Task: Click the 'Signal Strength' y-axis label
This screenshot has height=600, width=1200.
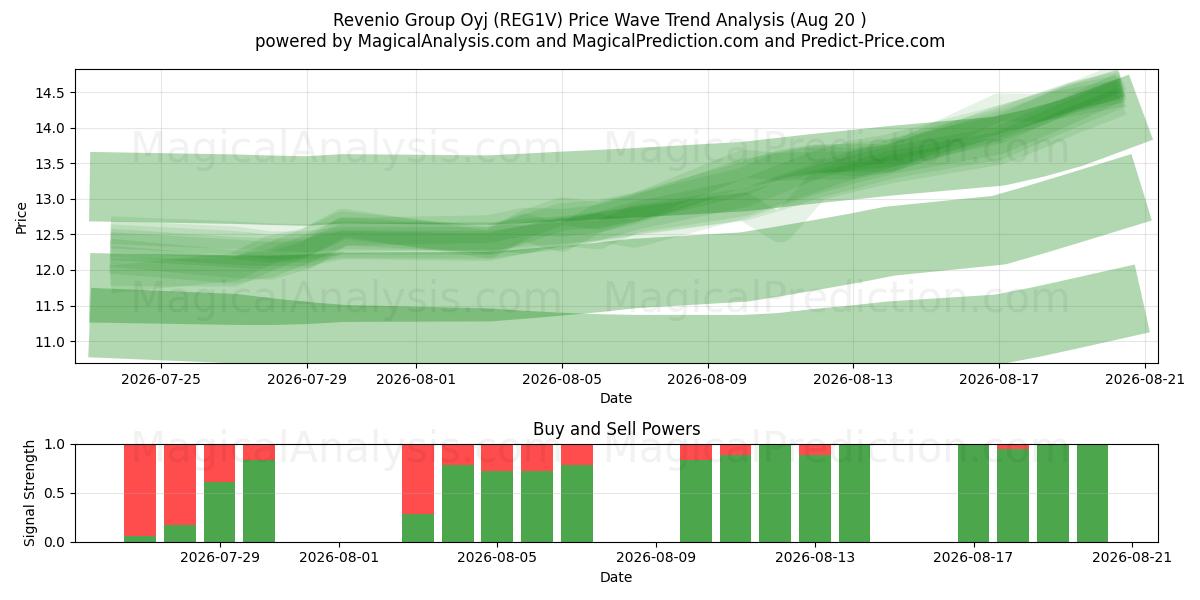Action: [x=30, y=493]
